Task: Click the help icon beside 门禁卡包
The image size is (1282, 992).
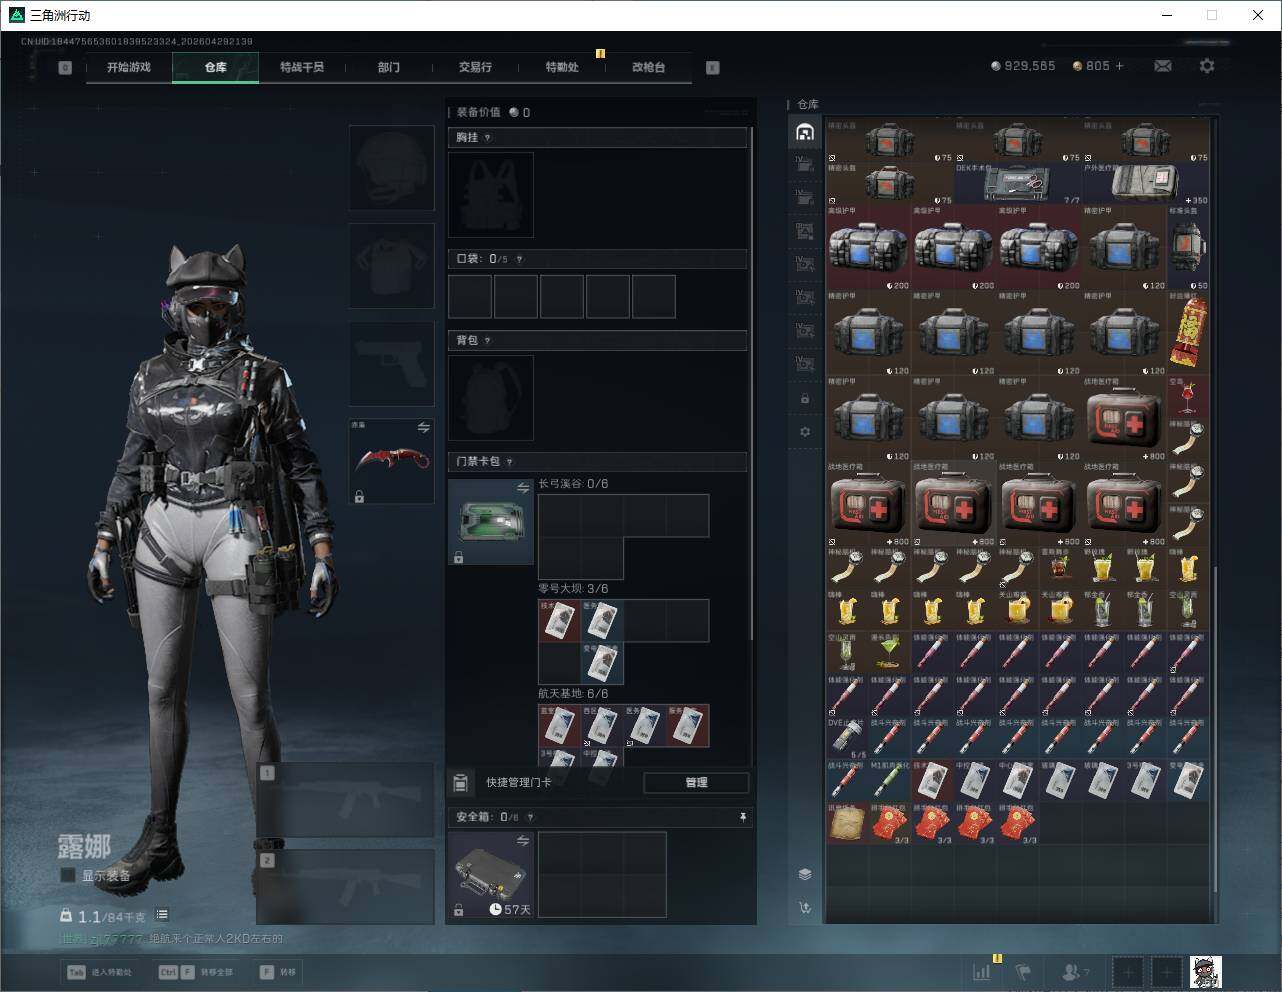Action: coord(510,462)
